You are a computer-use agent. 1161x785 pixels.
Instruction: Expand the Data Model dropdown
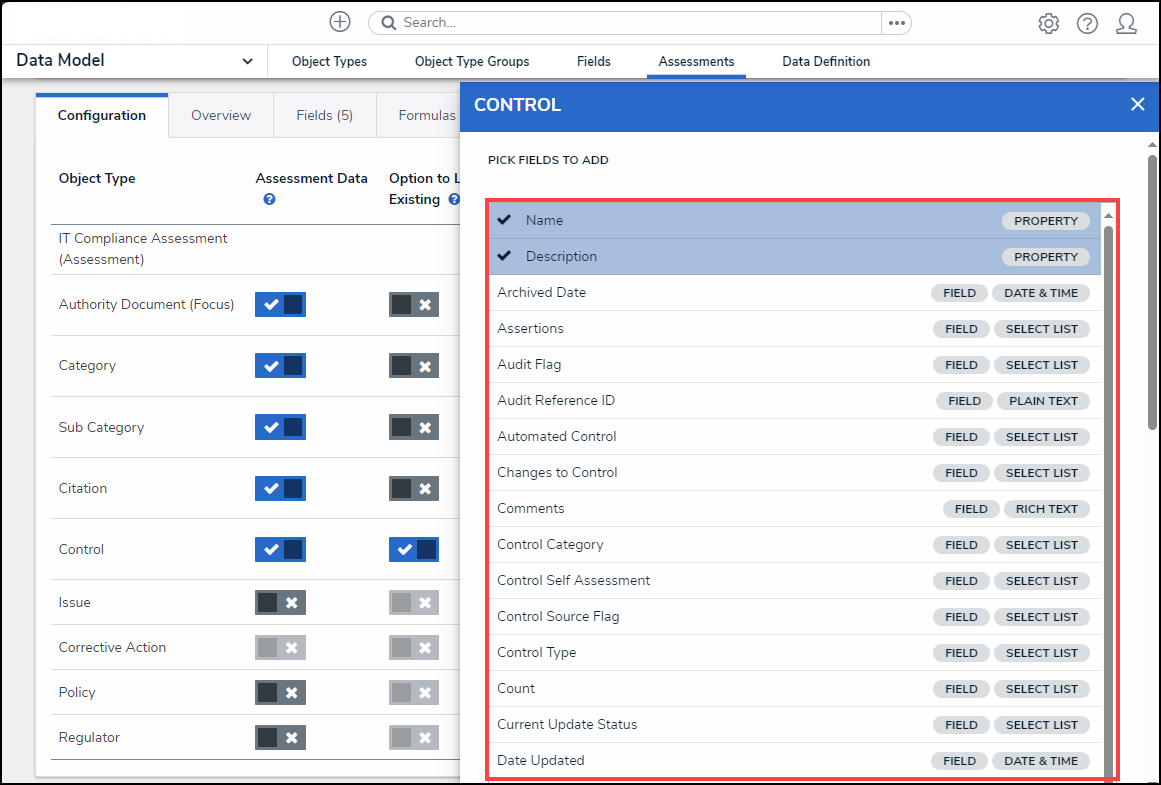(247, 61)
